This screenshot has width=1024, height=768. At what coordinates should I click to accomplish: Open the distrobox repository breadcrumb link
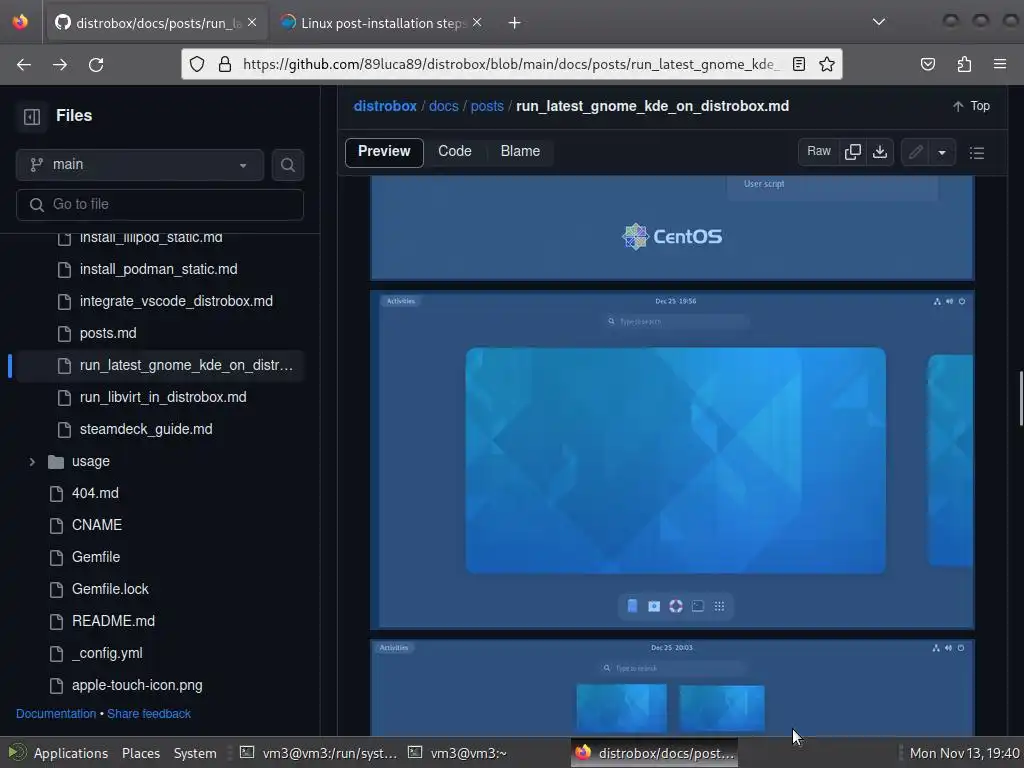pyautogui.click(x=385, y=106)
